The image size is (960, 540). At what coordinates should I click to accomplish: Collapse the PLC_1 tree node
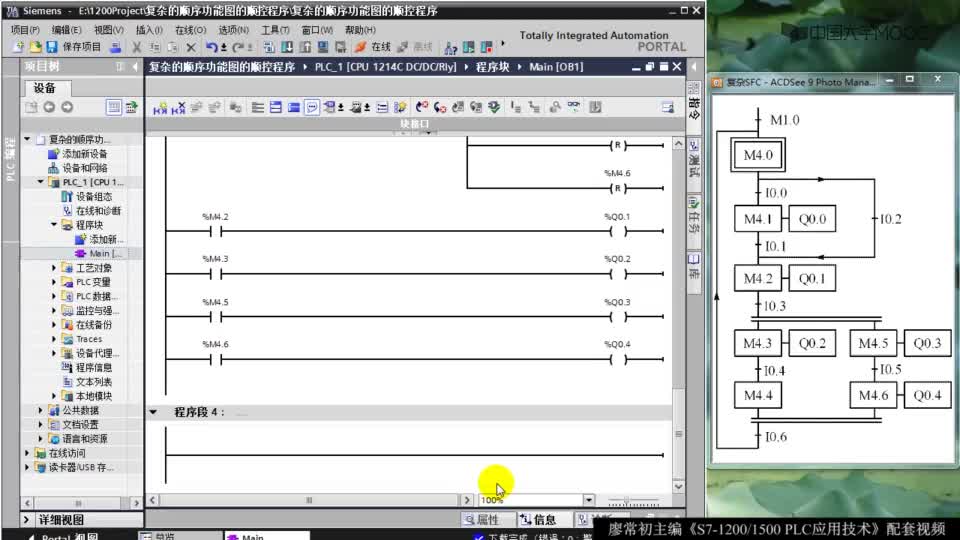(x=40, y=182)
